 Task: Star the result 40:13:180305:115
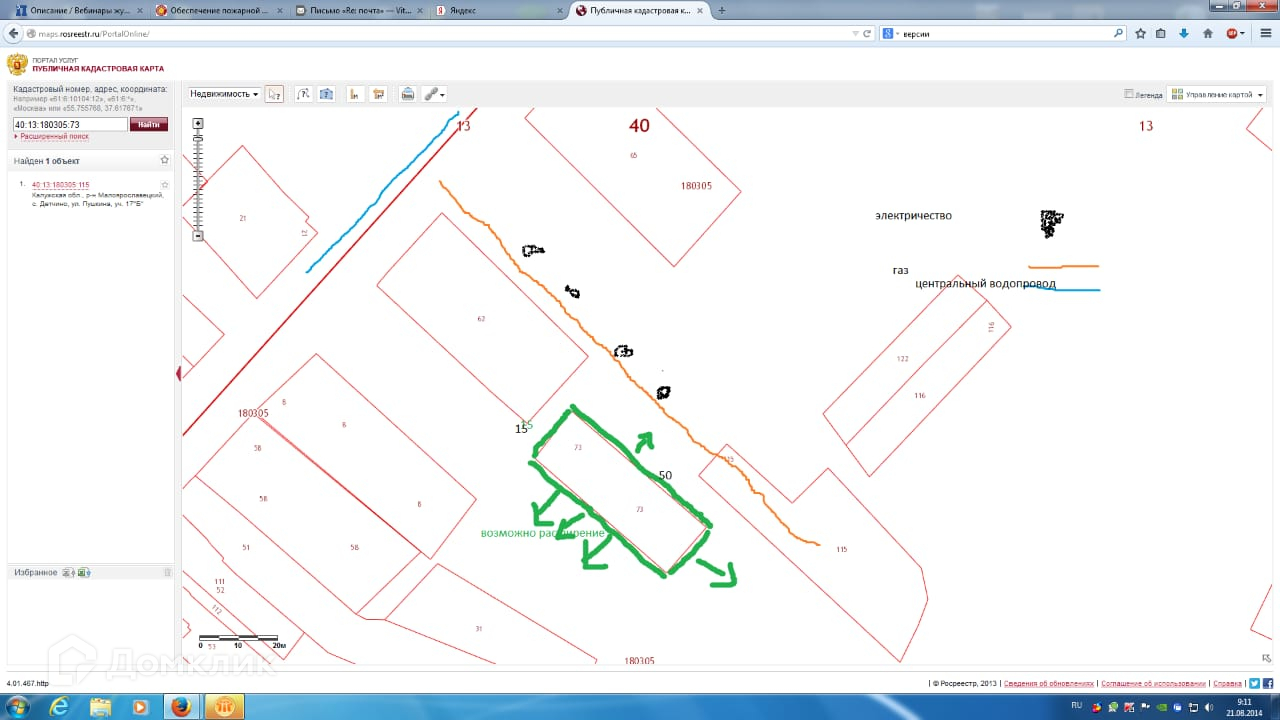coord(165,185)
